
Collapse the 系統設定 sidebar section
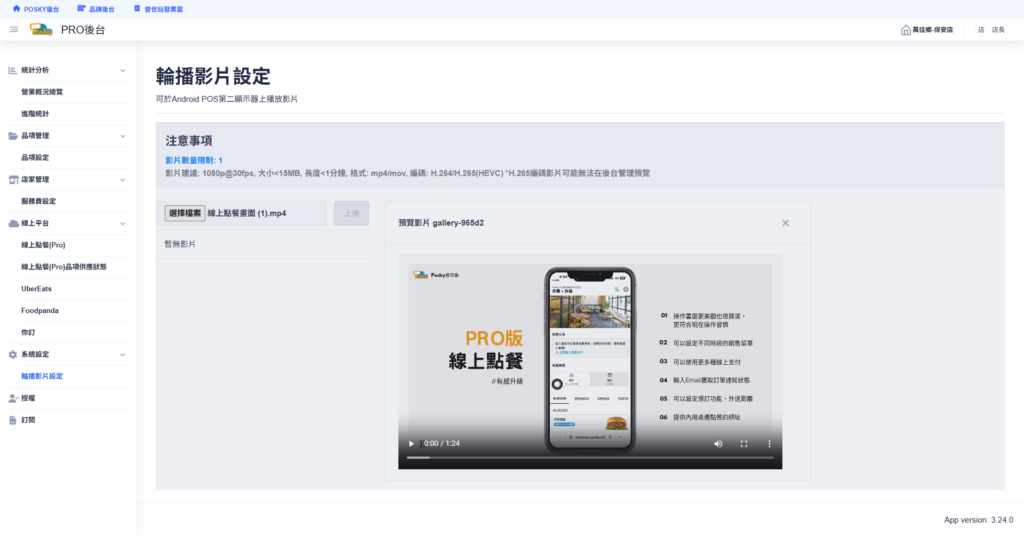[x=123, y=354]
